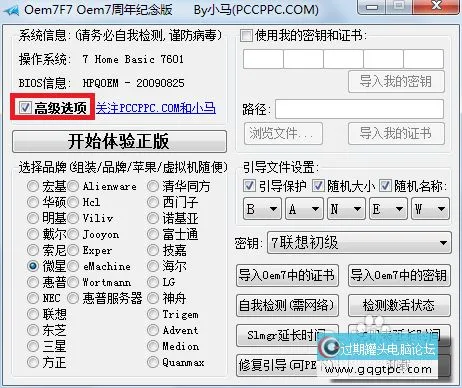Pick the Exper brand radio button

tap(73, 250)
